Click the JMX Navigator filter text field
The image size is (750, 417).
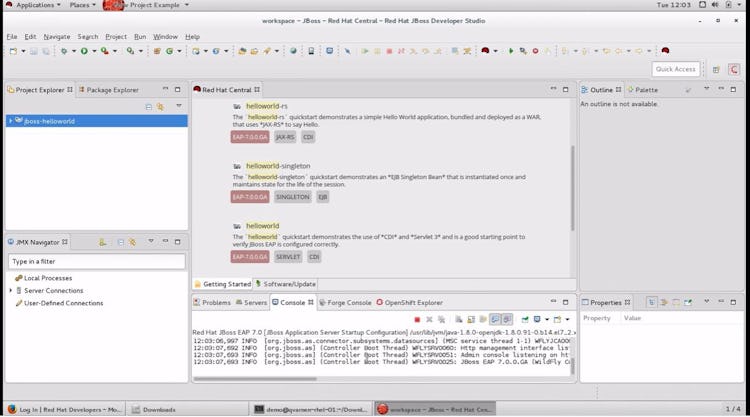pyautogui.click(x=97, y=262)
